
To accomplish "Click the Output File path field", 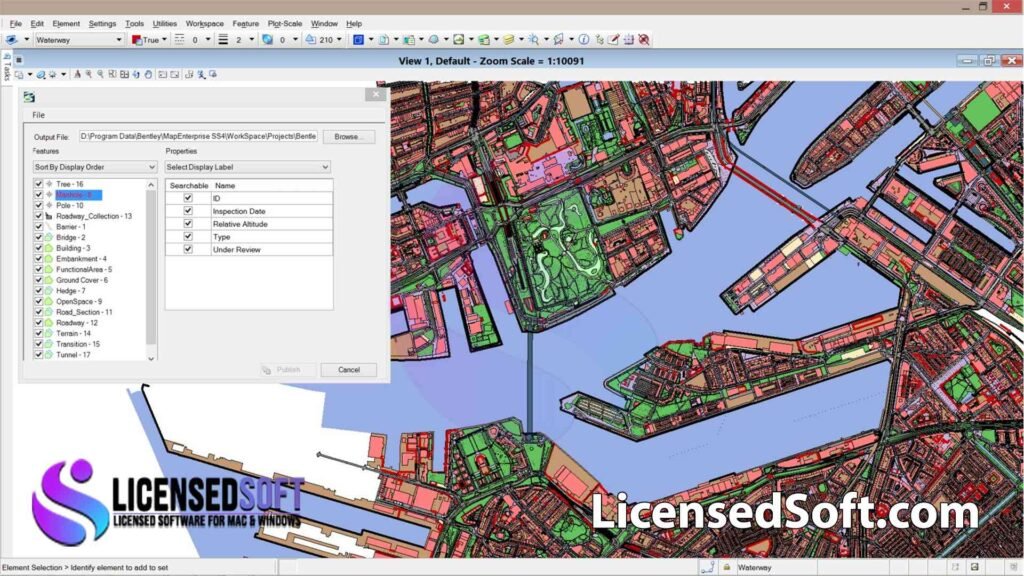I will click(x=199, y=136).
